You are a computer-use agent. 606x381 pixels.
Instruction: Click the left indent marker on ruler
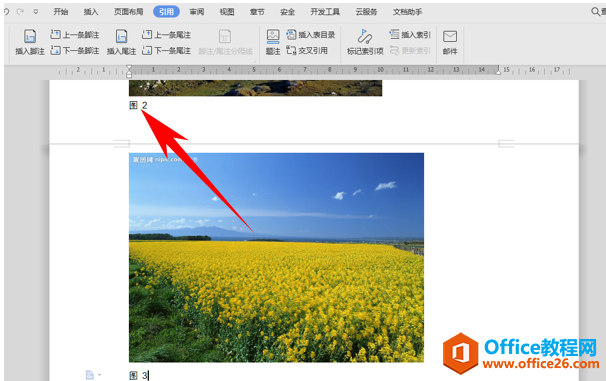pyautogui.click(x=129, y=71)
